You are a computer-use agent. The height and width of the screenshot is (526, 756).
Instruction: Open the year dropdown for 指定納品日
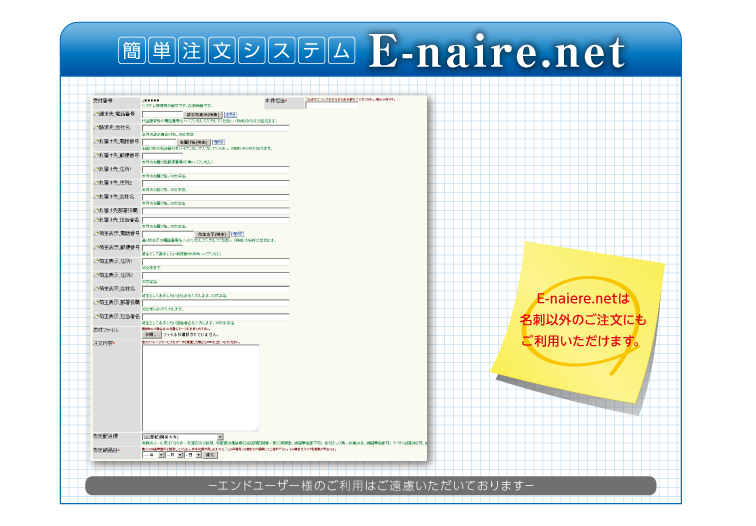click(x=153, y=455)
